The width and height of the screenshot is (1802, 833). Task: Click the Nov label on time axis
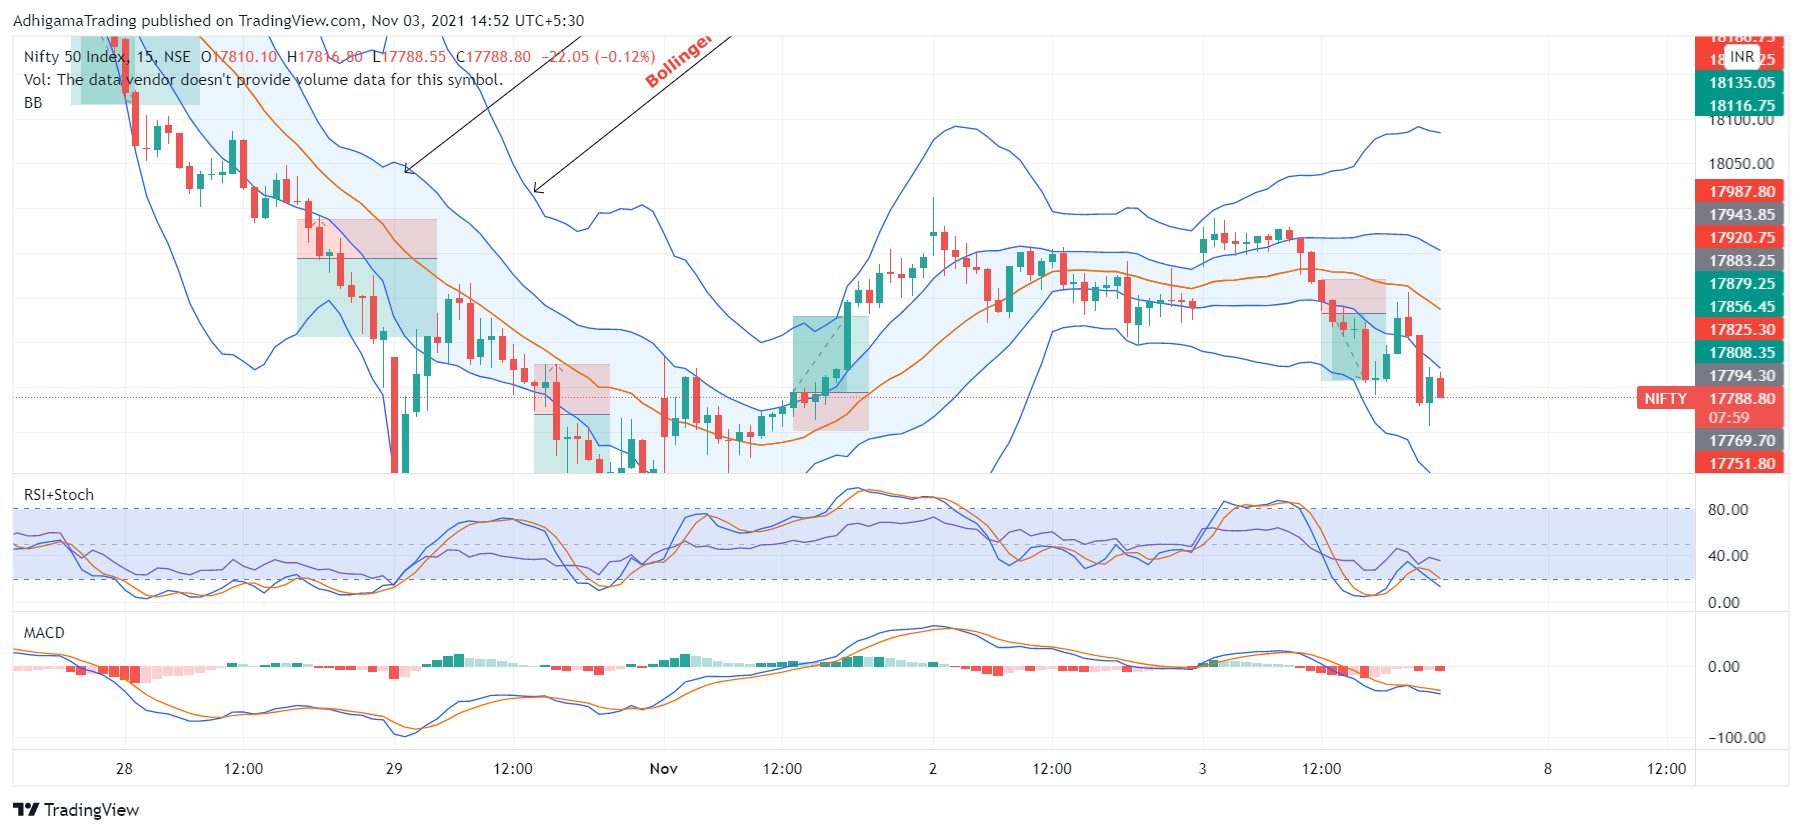[663, 769]
